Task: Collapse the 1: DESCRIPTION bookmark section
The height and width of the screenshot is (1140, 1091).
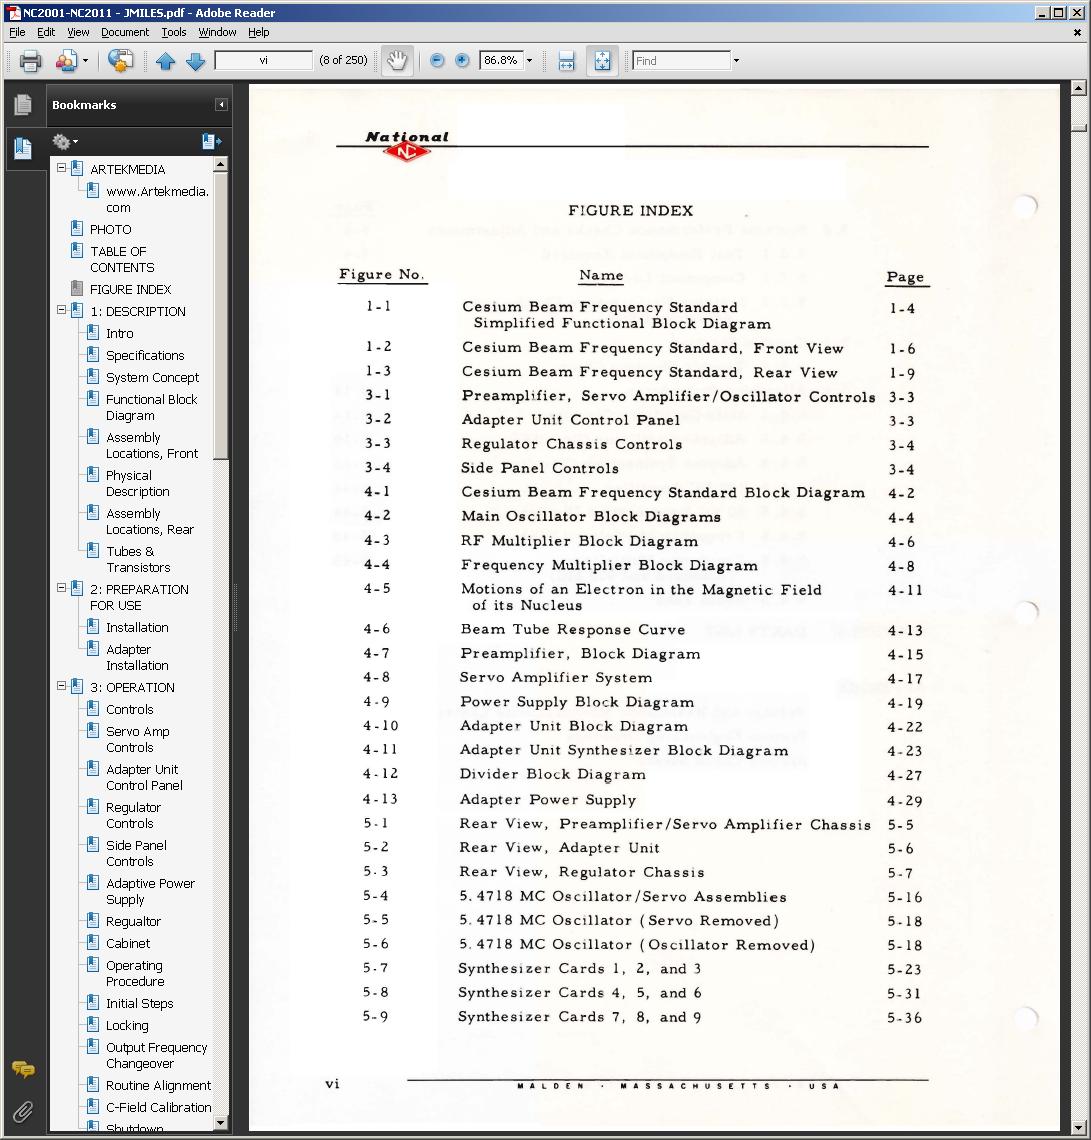Action: 62,310
